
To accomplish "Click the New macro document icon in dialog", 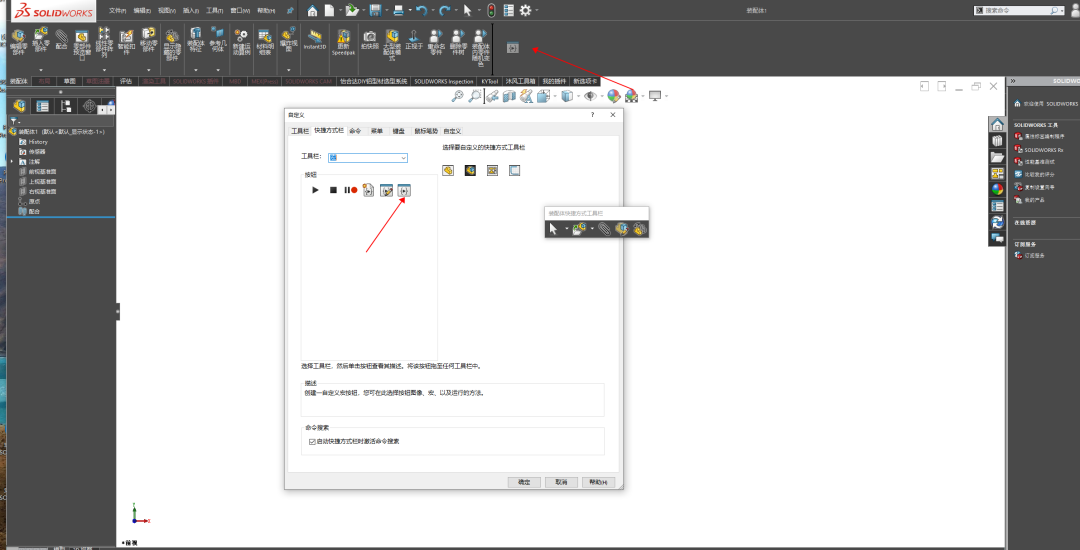I will click(368, 190).
